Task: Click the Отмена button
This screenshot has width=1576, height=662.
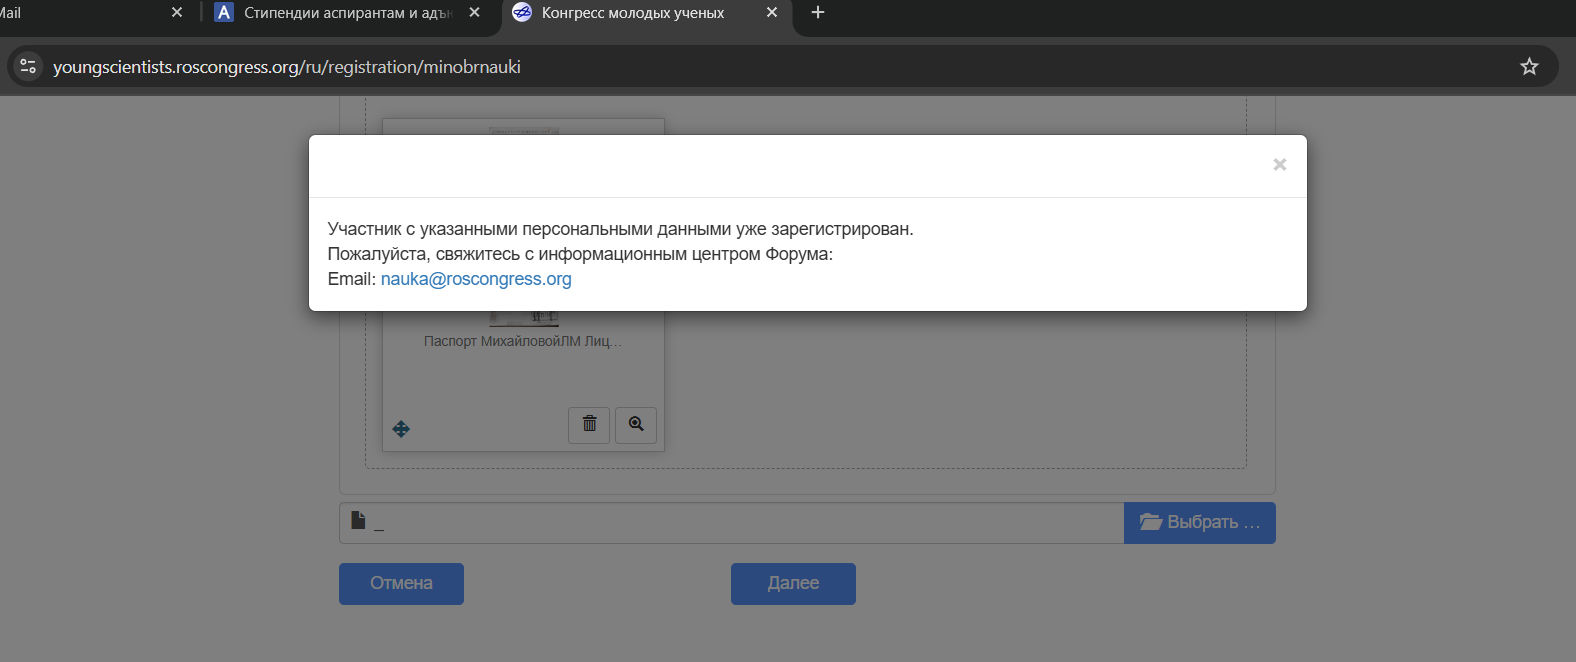Action: 401,584
